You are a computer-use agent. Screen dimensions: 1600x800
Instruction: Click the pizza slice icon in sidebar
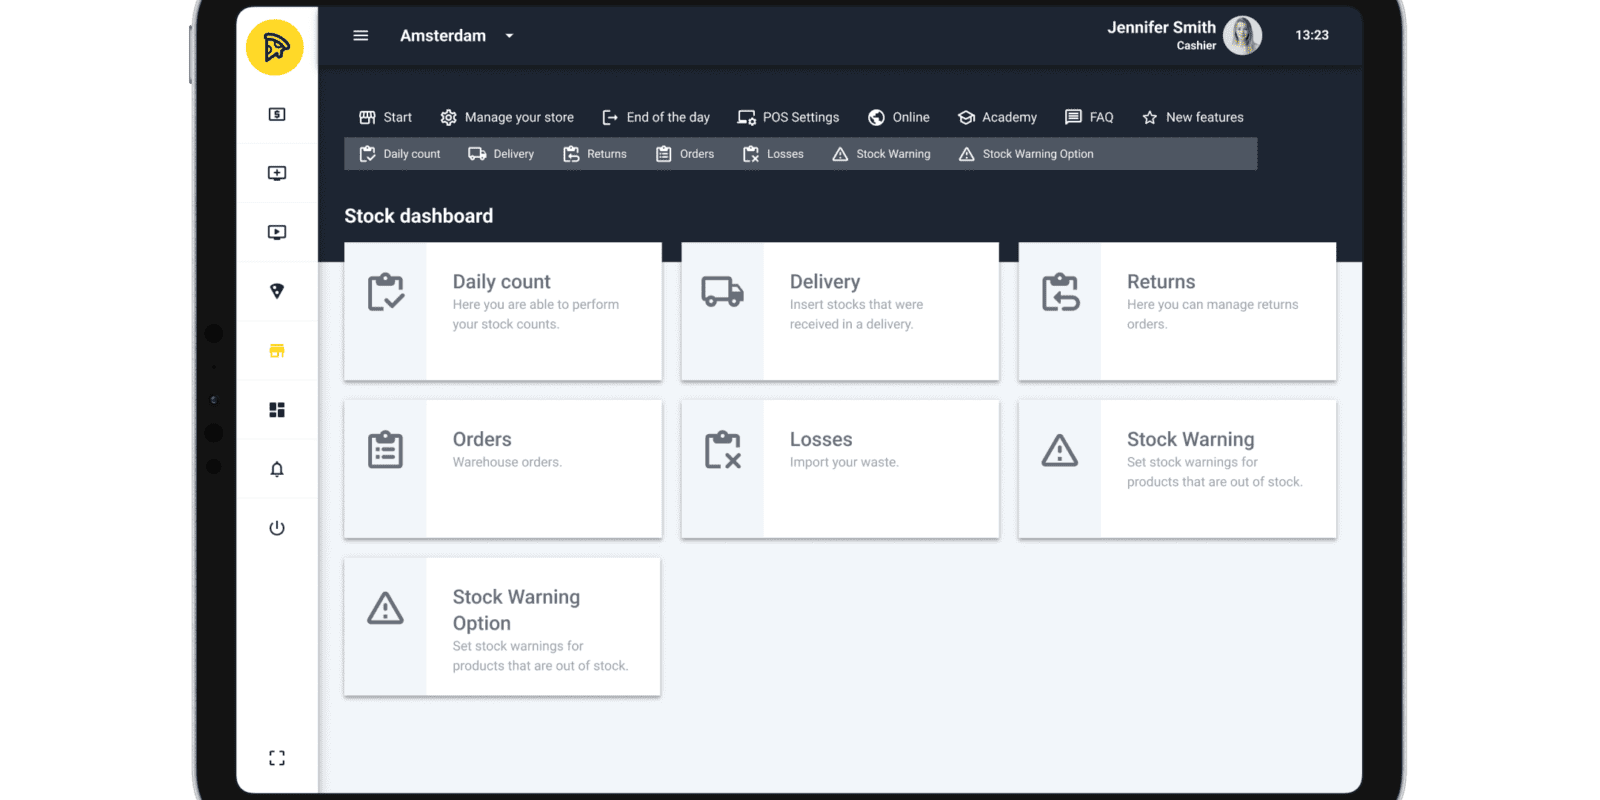click(x=277, y=291)
